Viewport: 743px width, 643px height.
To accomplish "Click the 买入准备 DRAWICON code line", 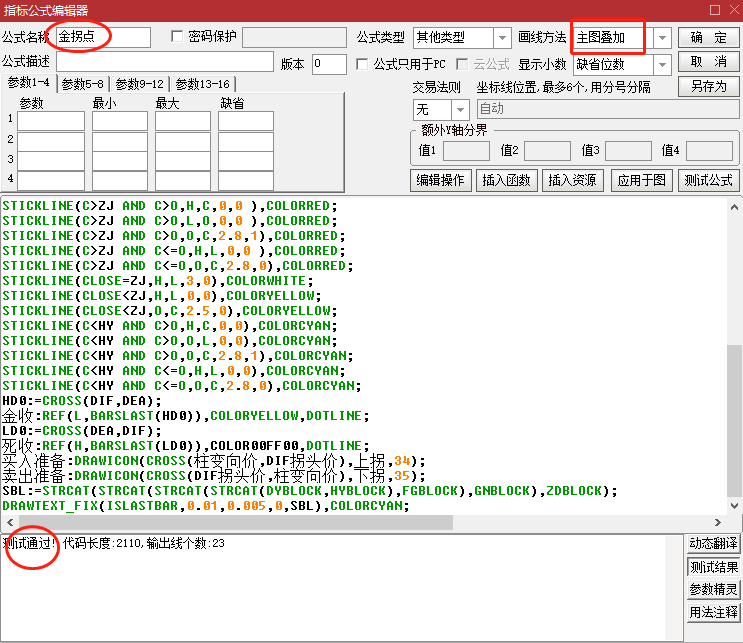I will tap(214, 461).
